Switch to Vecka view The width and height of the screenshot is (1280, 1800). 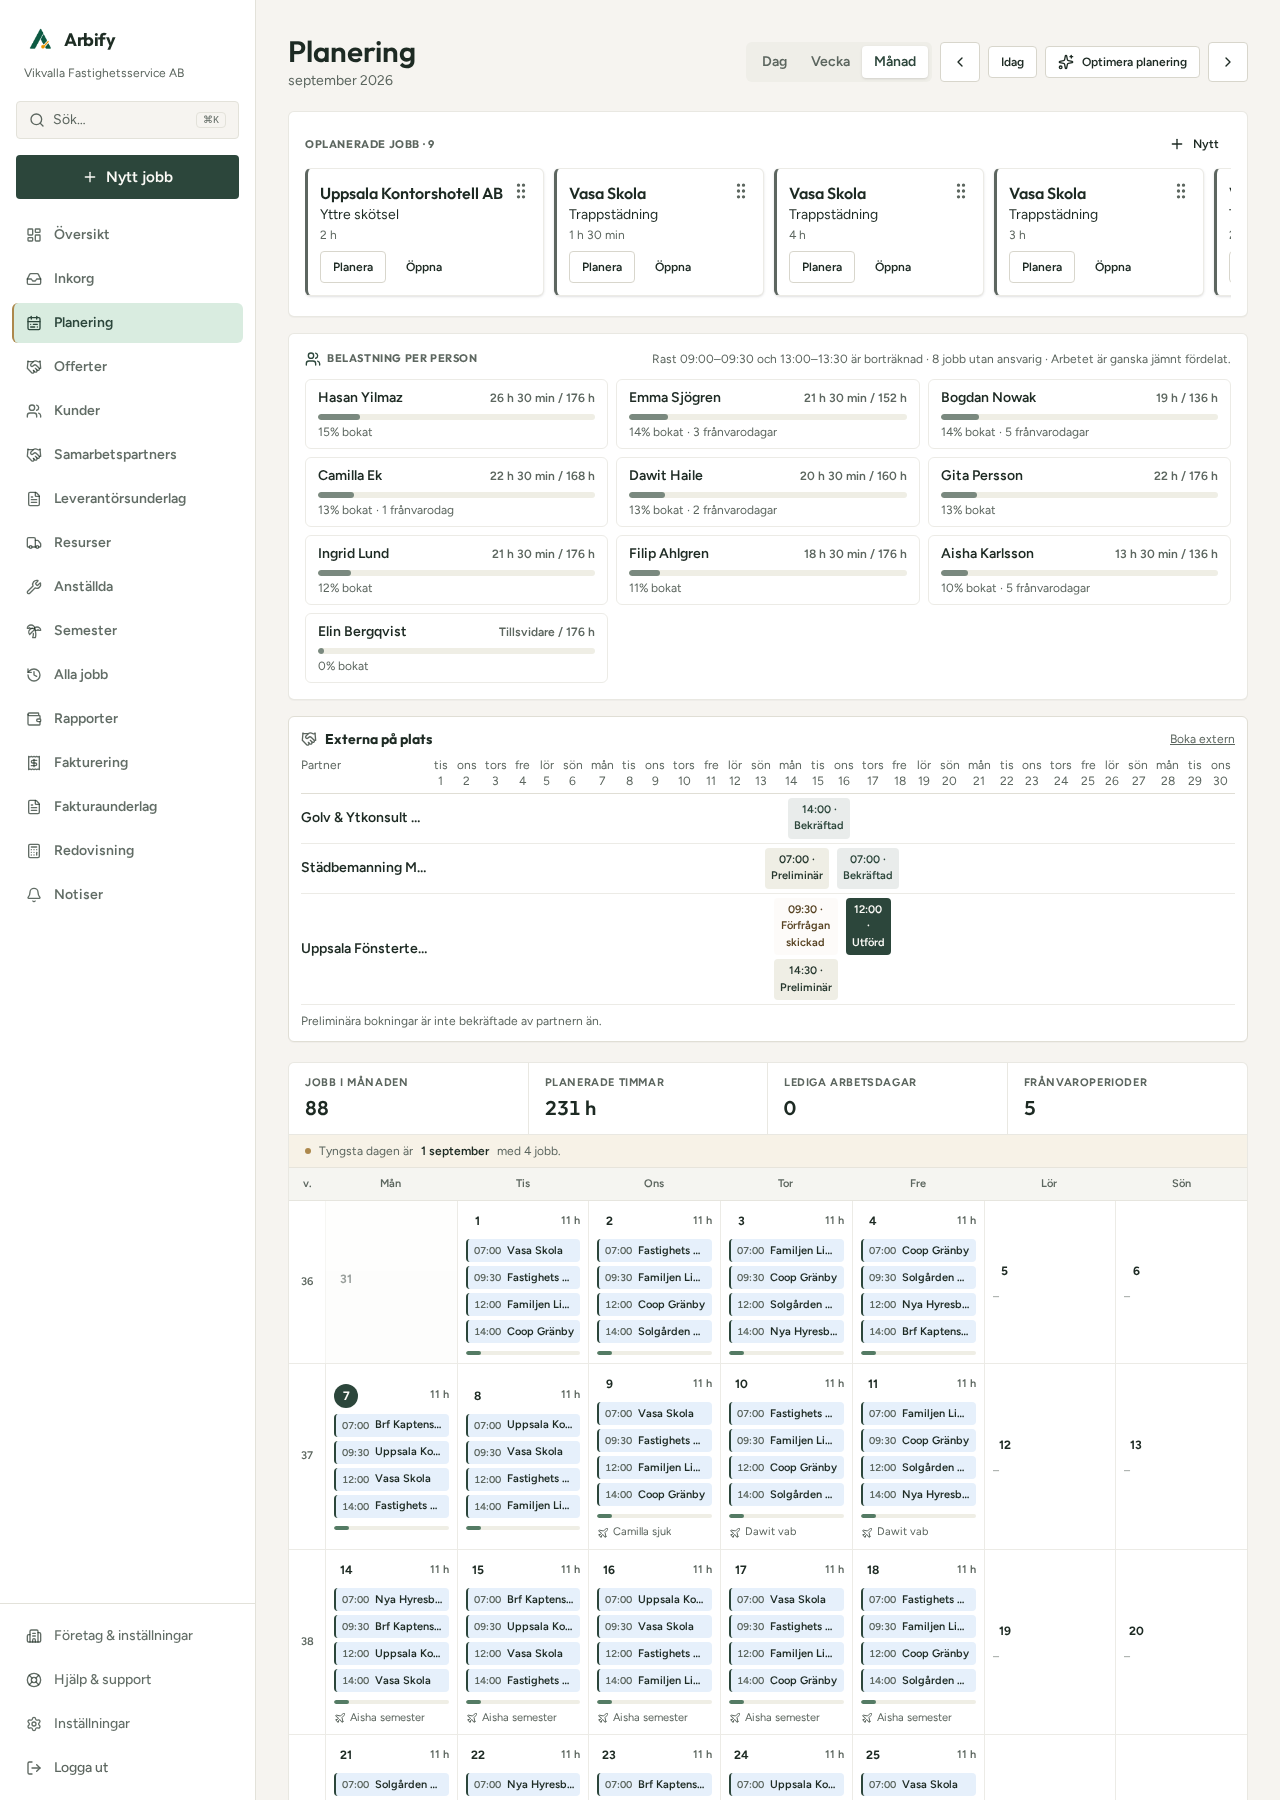point(830,61)
